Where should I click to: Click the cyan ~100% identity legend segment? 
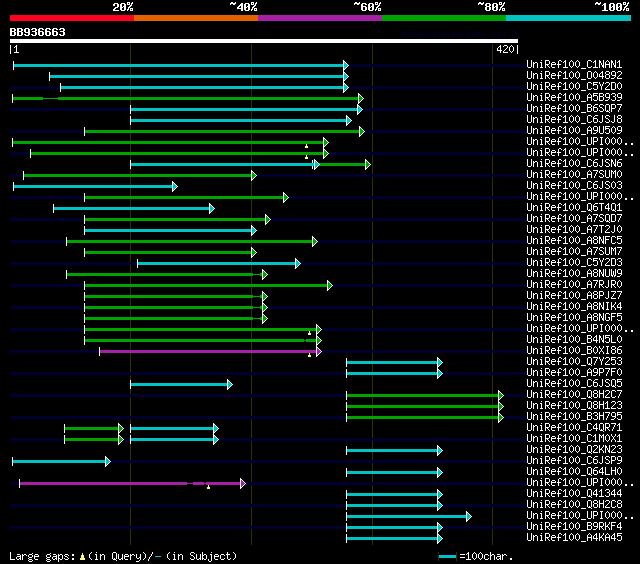point(569,18)
